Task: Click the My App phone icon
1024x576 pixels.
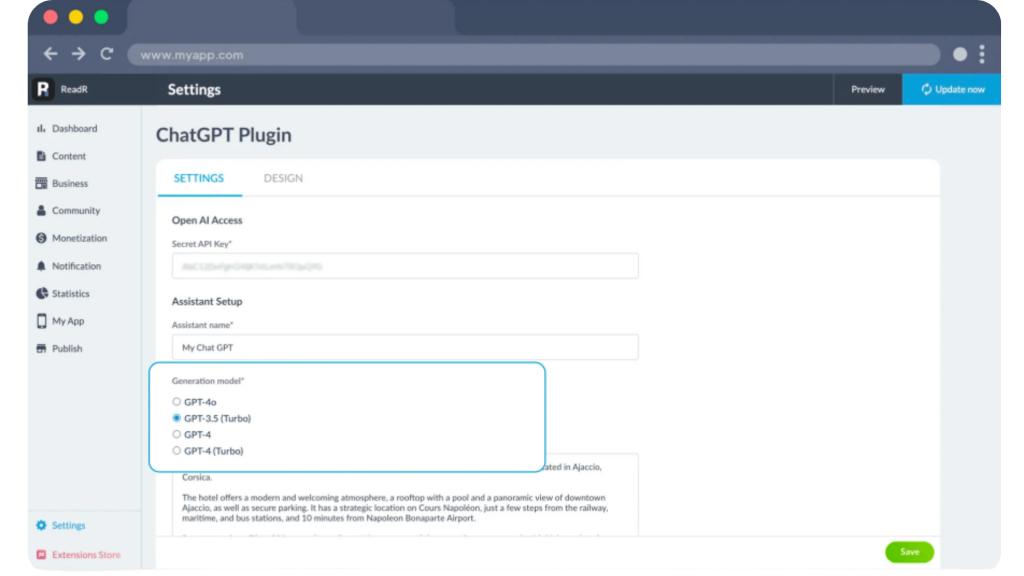Action: (x=41, y=321)
